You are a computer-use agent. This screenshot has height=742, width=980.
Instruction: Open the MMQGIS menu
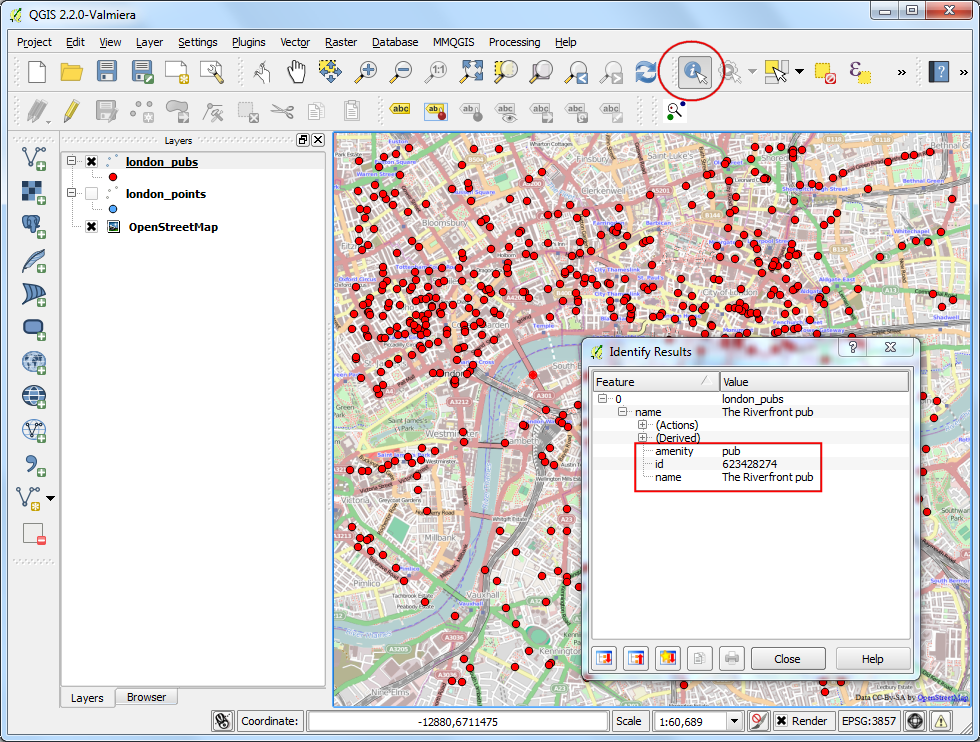pyautogui.click(x=454, y=42)
